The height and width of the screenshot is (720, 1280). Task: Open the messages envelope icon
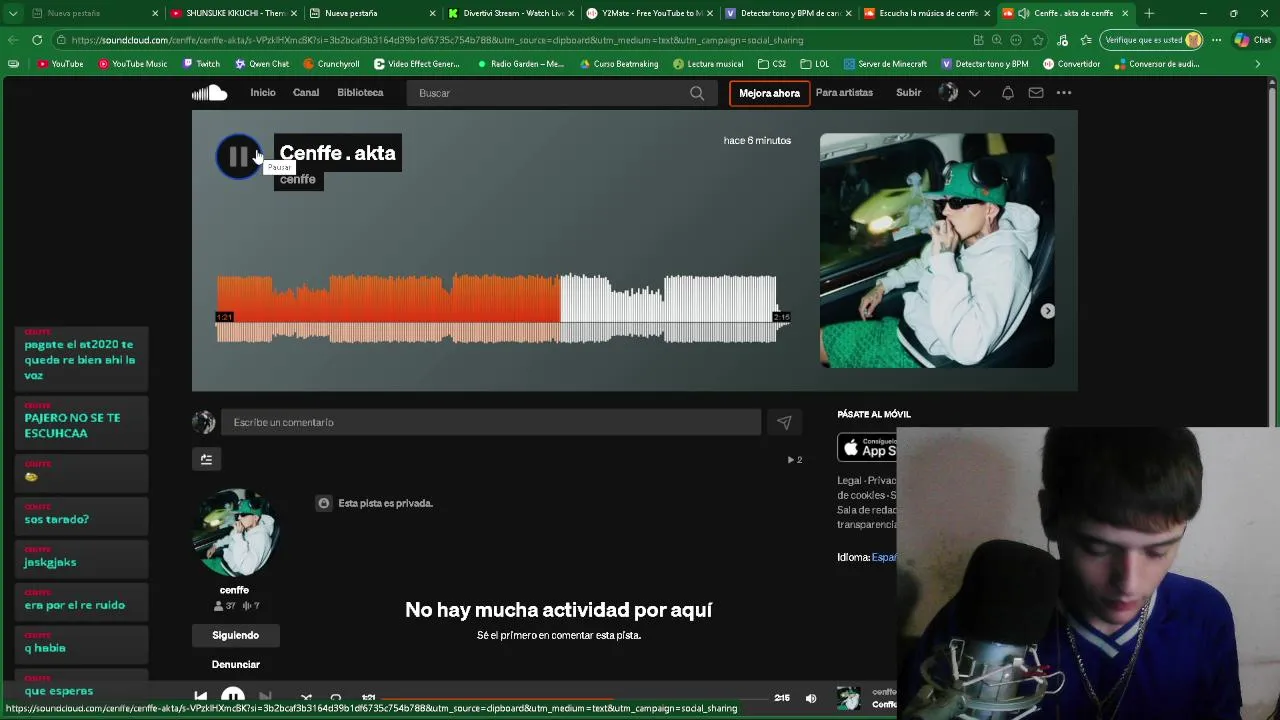point(1036,93)
